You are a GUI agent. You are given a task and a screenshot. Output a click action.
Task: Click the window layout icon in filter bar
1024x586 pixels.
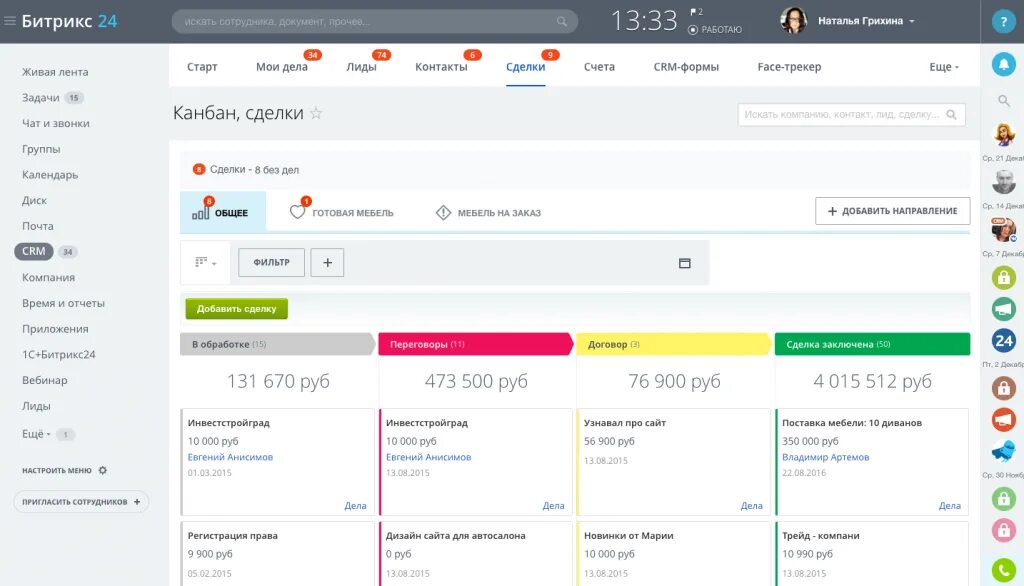(684, 263)
